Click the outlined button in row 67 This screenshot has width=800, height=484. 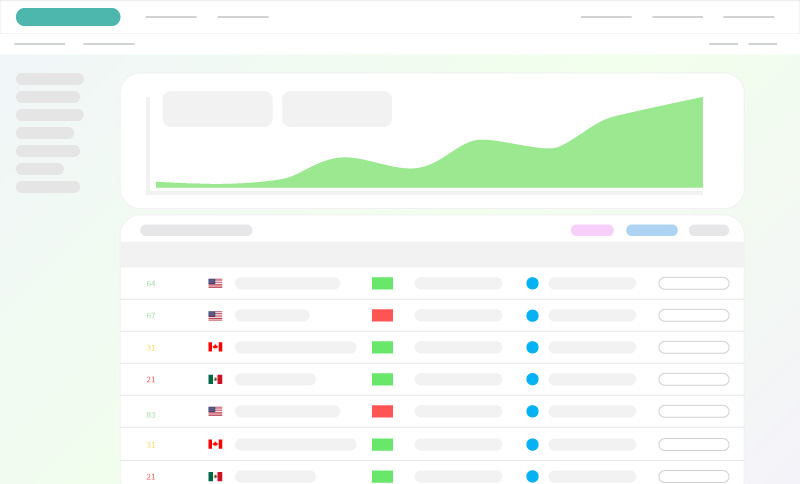[694, 315]
